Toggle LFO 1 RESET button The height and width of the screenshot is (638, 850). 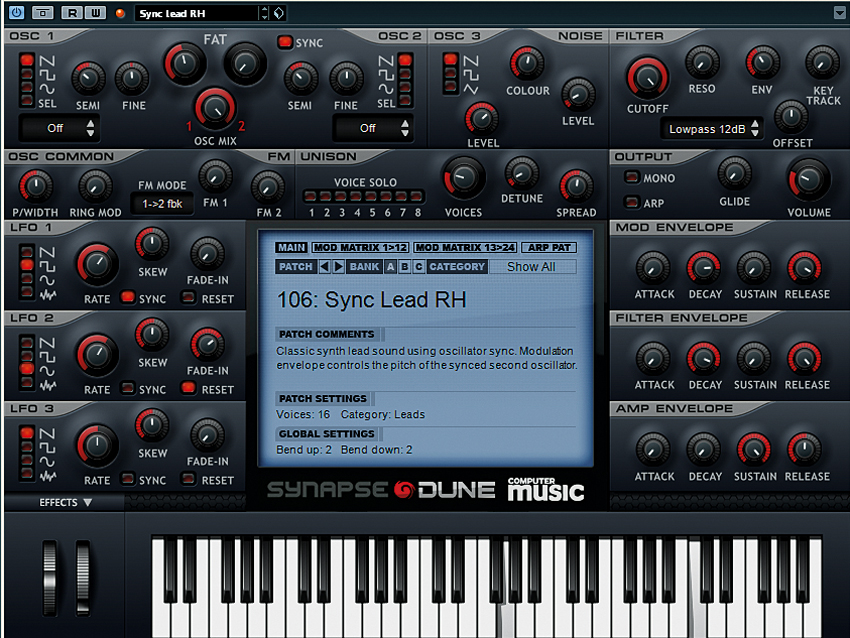189,297
